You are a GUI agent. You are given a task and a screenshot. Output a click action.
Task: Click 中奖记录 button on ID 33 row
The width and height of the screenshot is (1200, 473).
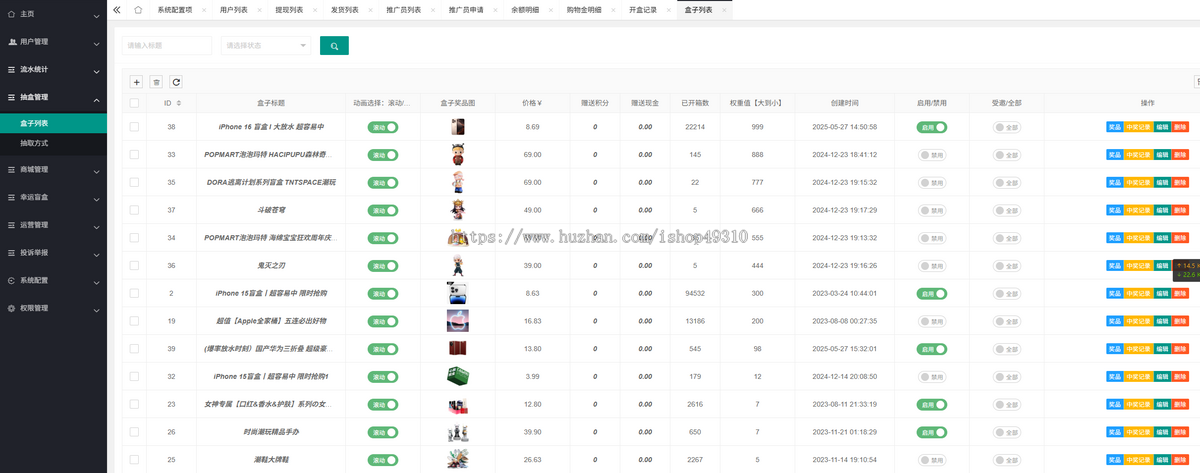pyautogui.click(x=1139, y=155)
